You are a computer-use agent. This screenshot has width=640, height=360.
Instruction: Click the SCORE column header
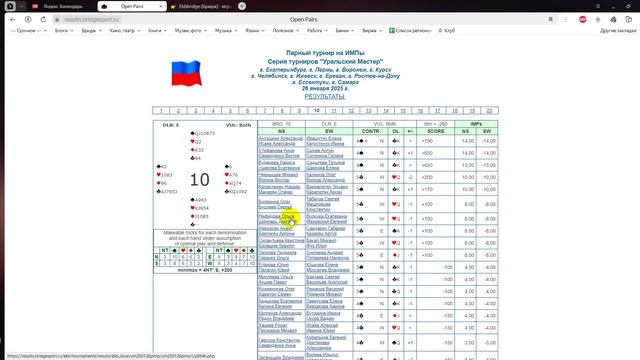(436, 131)
